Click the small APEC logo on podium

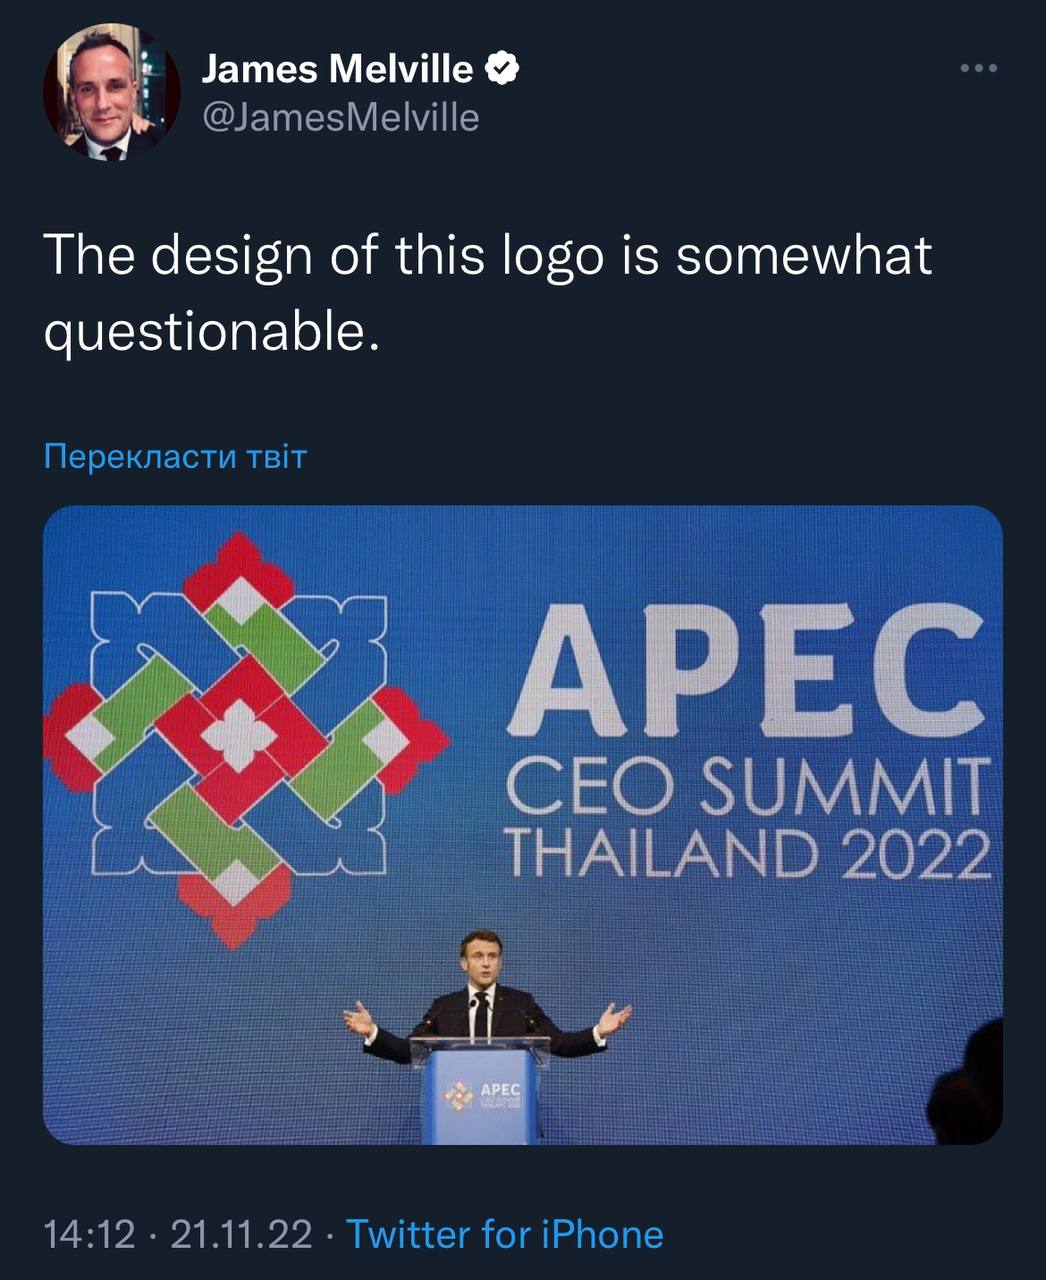point(460,1095)
